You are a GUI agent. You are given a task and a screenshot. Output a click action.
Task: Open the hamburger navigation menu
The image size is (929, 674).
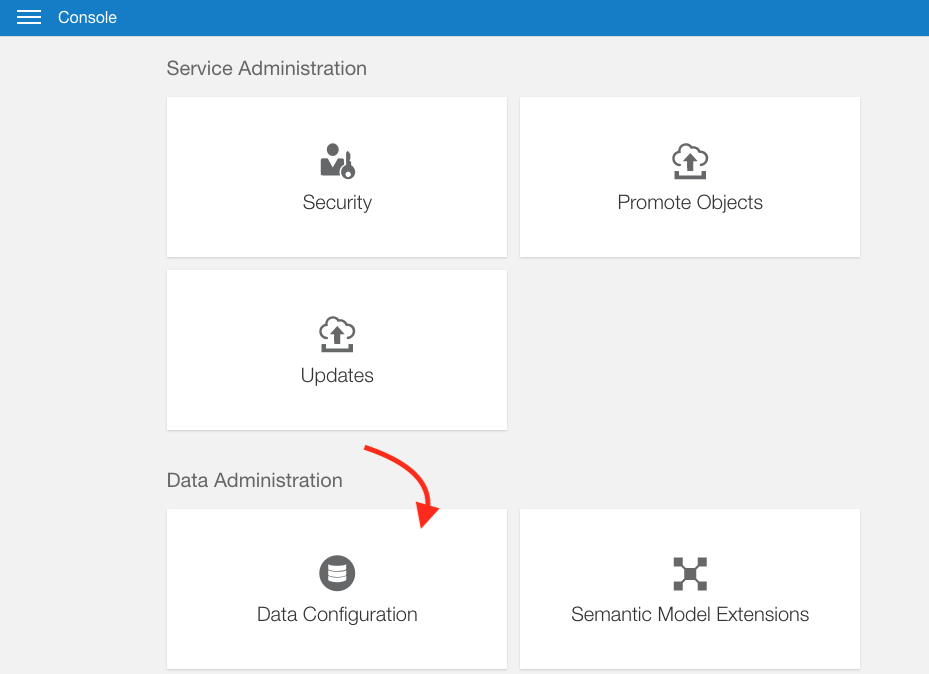[x=29, y=18]
